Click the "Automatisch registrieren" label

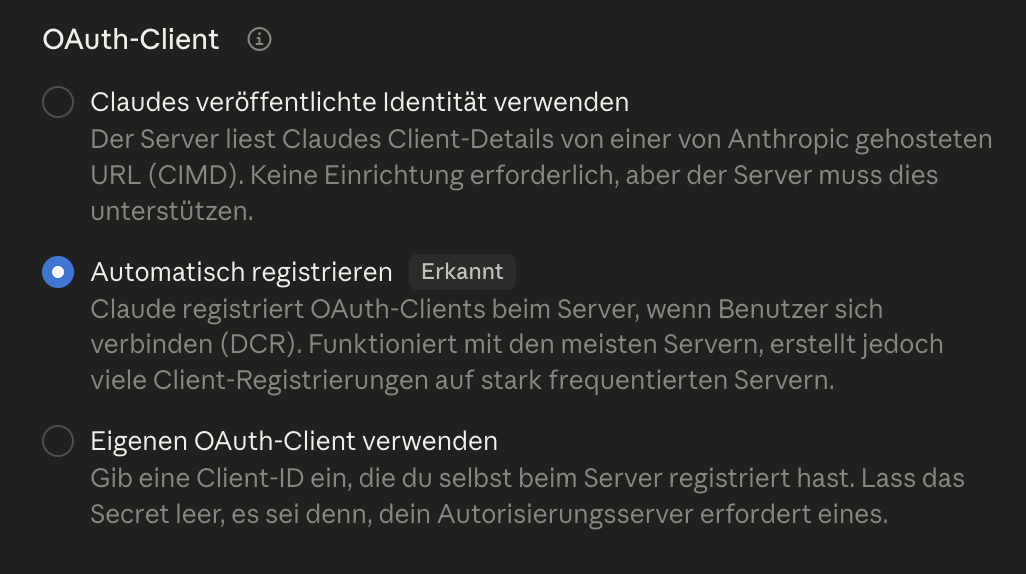[x=241, y=272]
